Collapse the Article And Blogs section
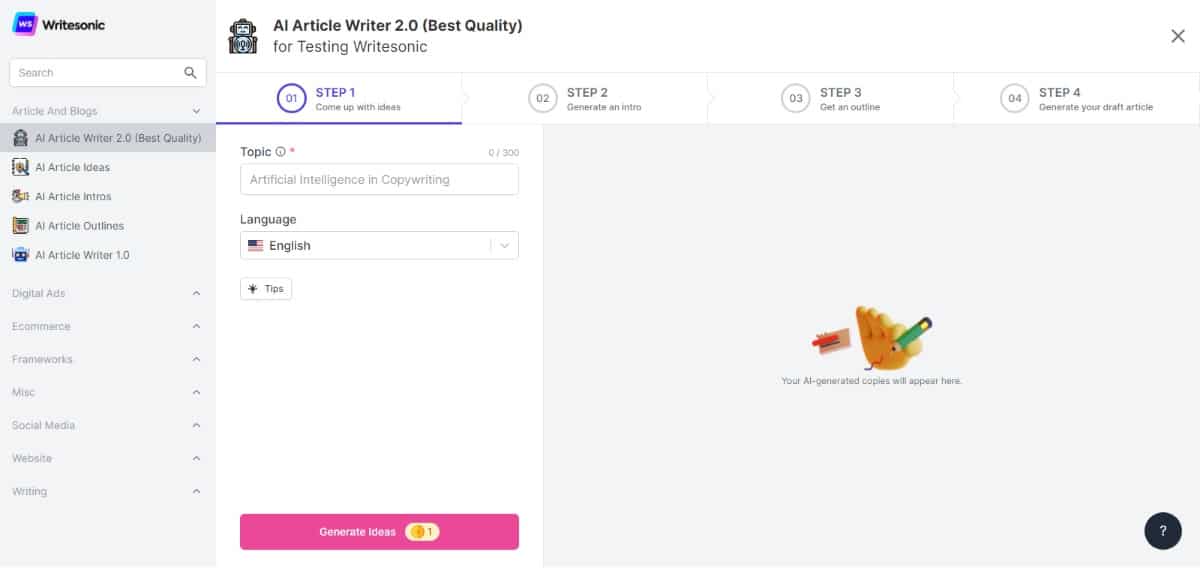 click(x=196, y=111)
